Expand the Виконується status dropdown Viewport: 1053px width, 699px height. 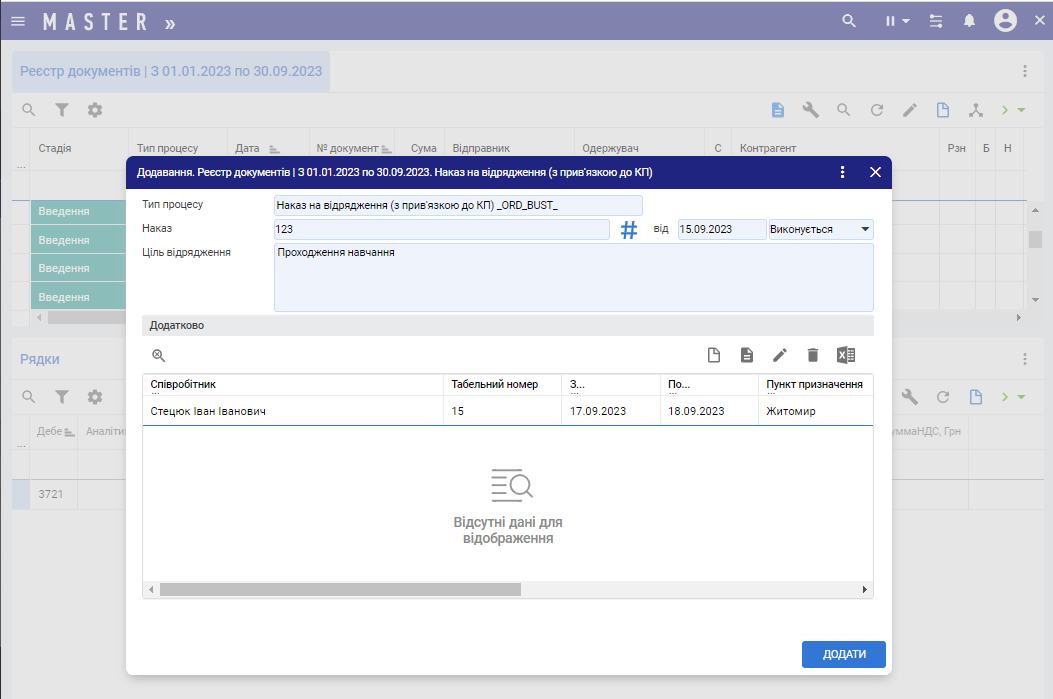pos(864,230)
